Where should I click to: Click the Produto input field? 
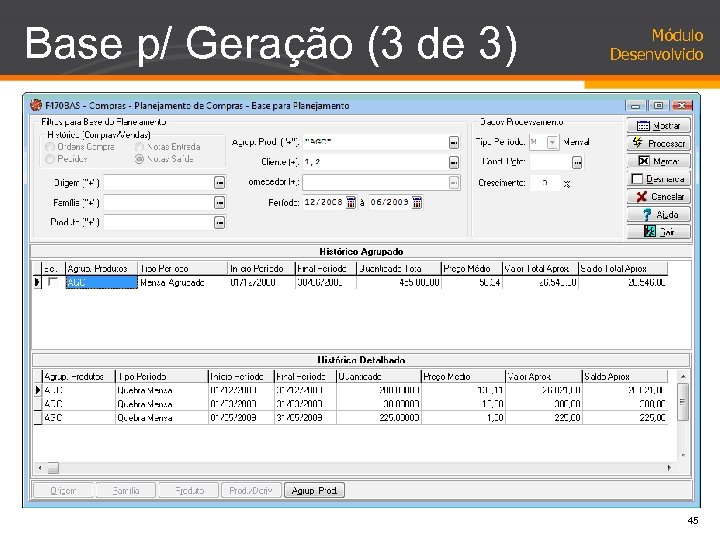pos(158,223)
